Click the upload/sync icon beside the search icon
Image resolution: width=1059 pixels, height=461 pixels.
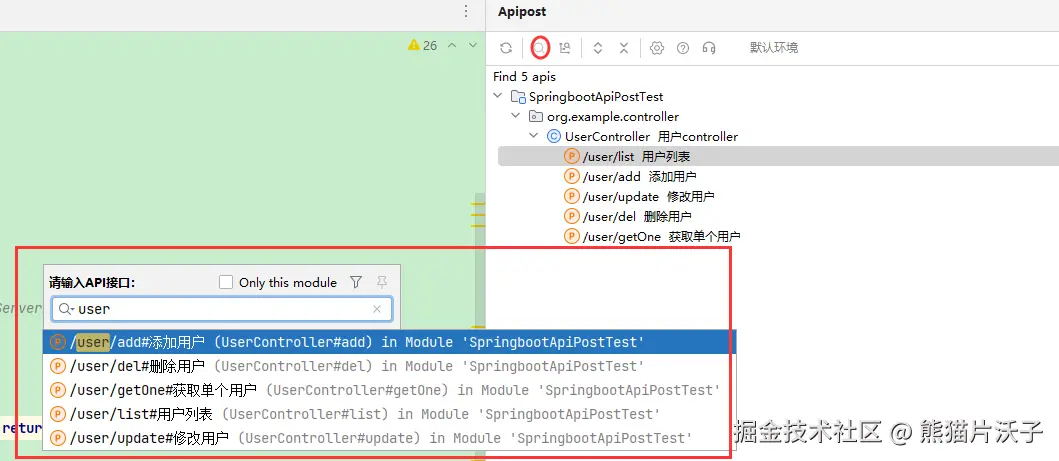tap(565, 48)
